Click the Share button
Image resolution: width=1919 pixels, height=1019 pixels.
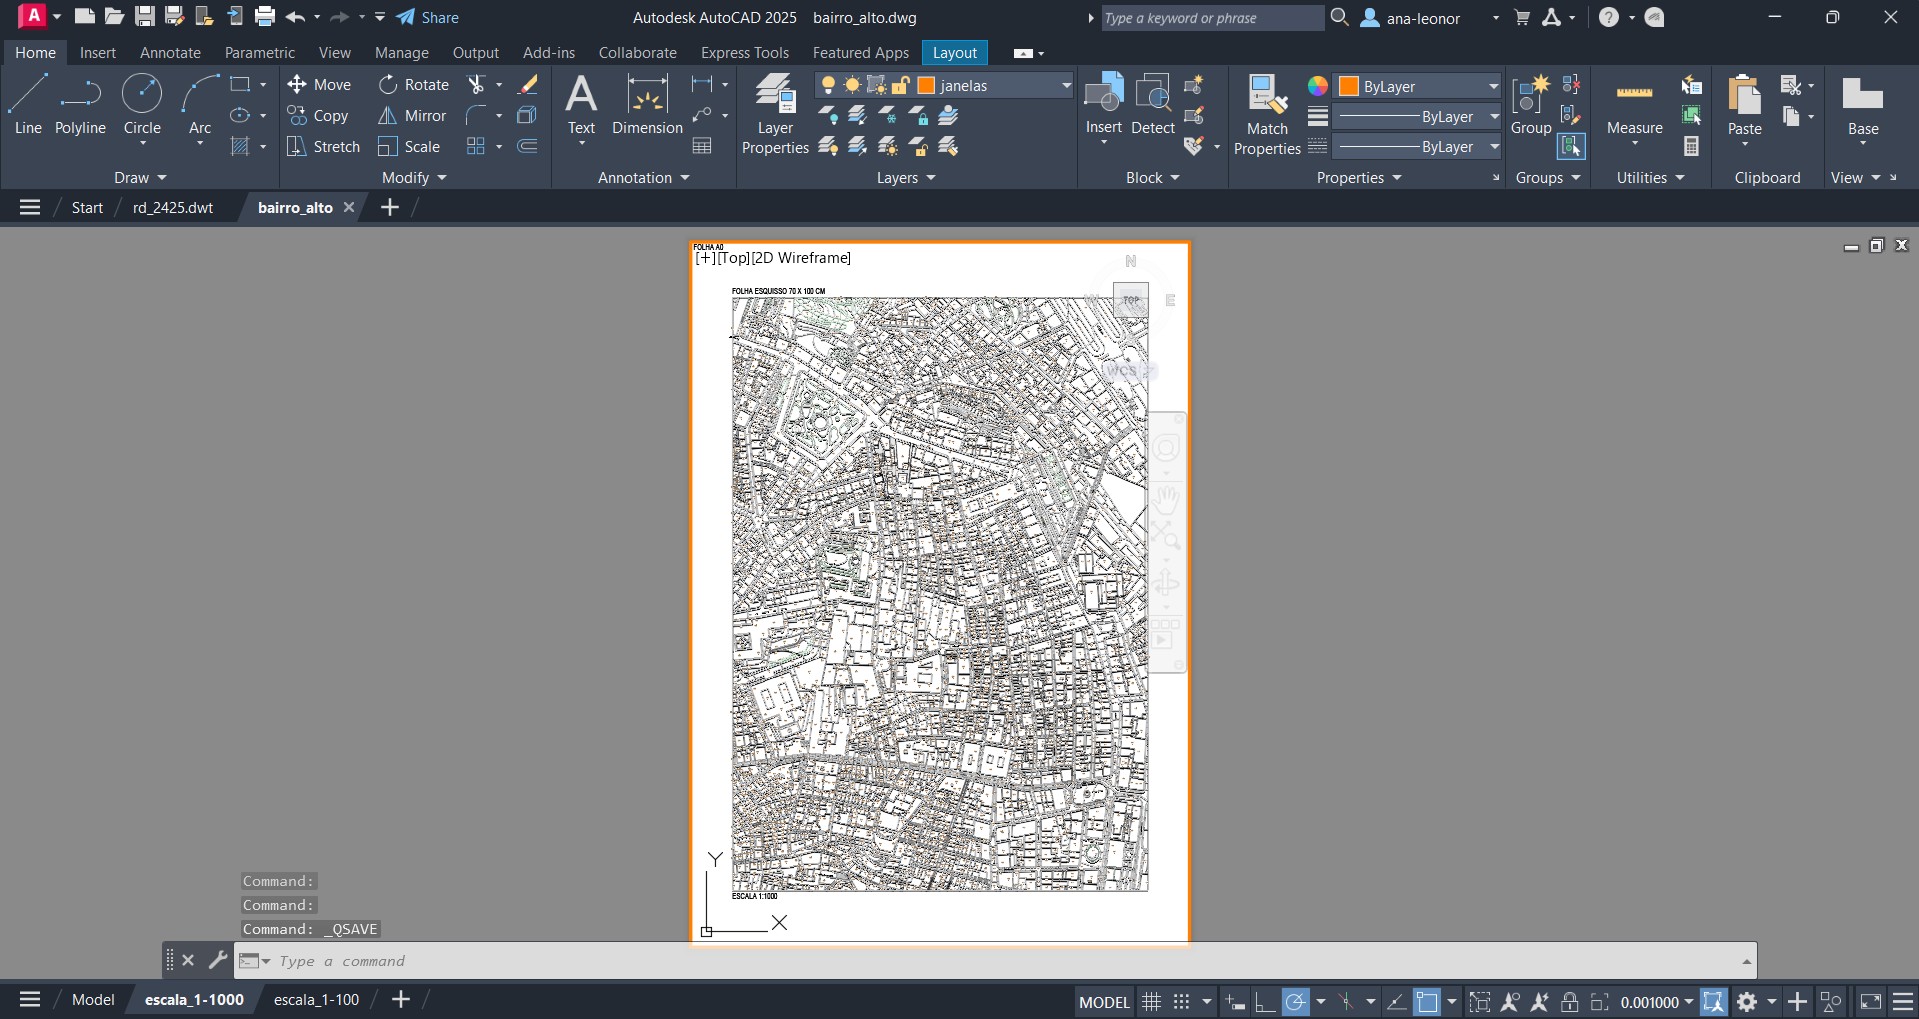pyautogui.click(x=428, y=17)
